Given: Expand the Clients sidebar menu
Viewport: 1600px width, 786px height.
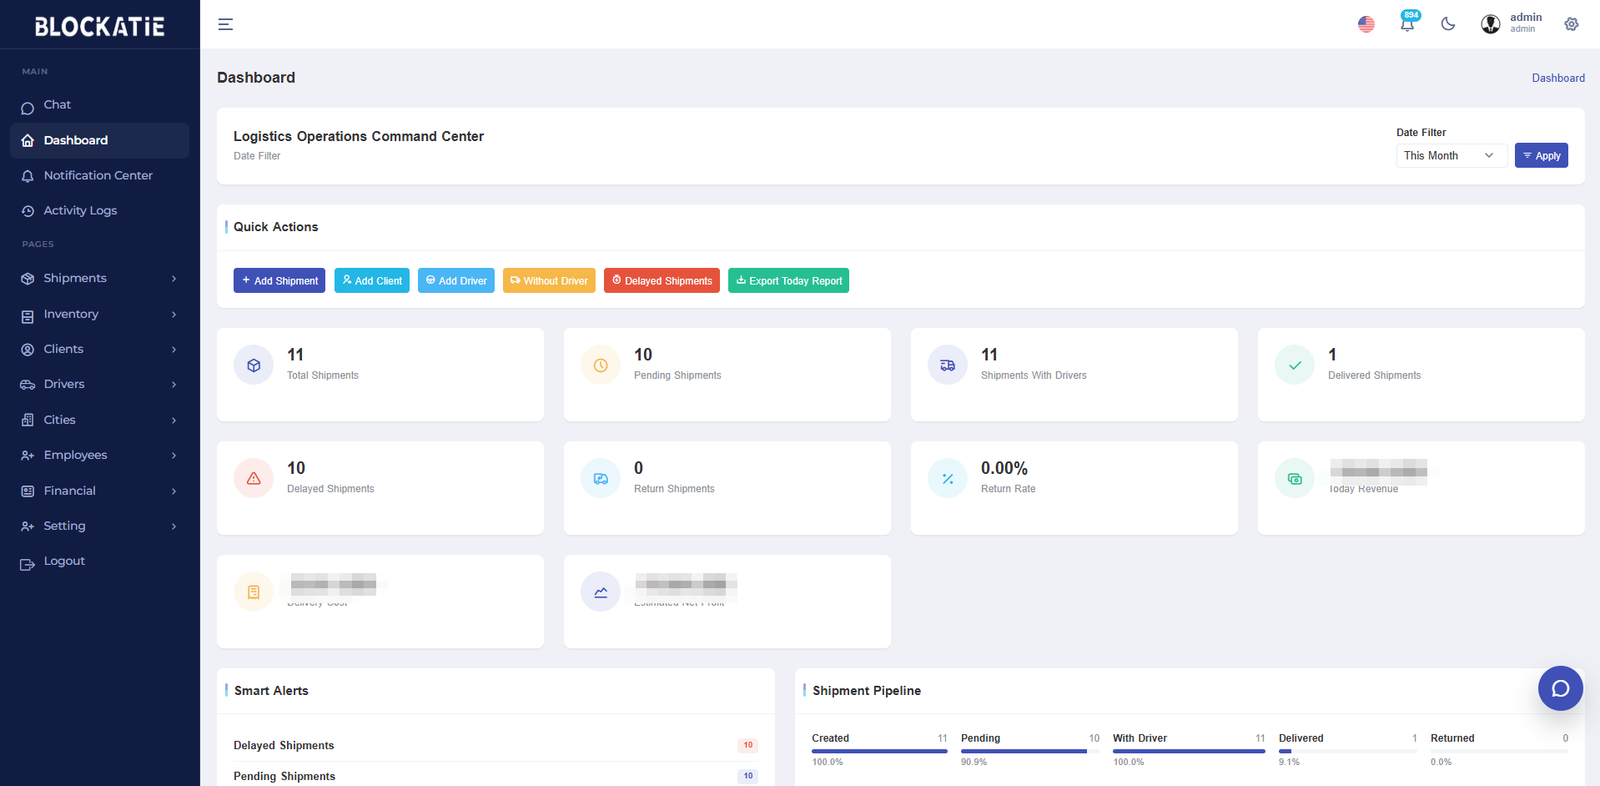Looking at the screenshot, I should (x=100, y=349).
